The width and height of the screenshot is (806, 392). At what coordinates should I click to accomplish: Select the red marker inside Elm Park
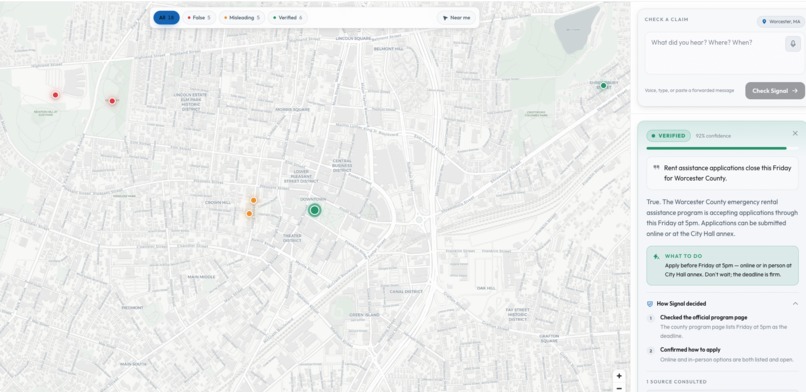point(112,101)
